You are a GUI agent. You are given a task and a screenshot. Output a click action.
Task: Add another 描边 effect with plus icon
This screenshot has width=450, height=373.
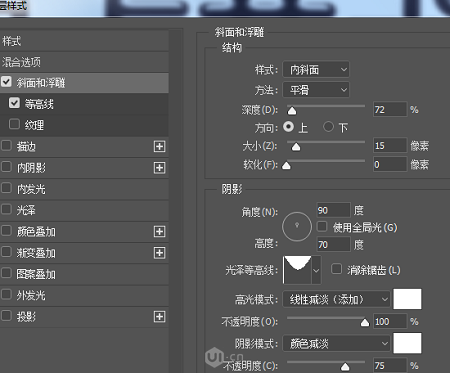coord(159,146)
